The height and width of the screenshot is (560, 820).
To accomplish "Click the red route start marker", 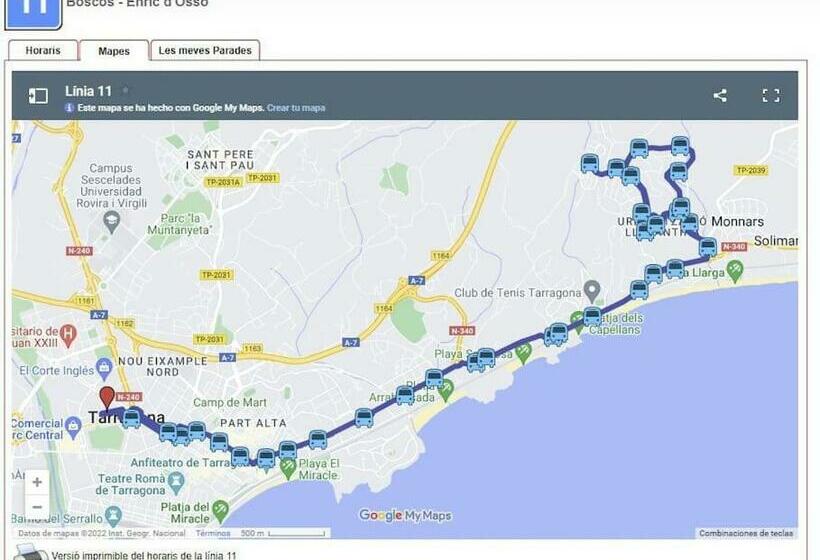I will [x=107, y=398].
